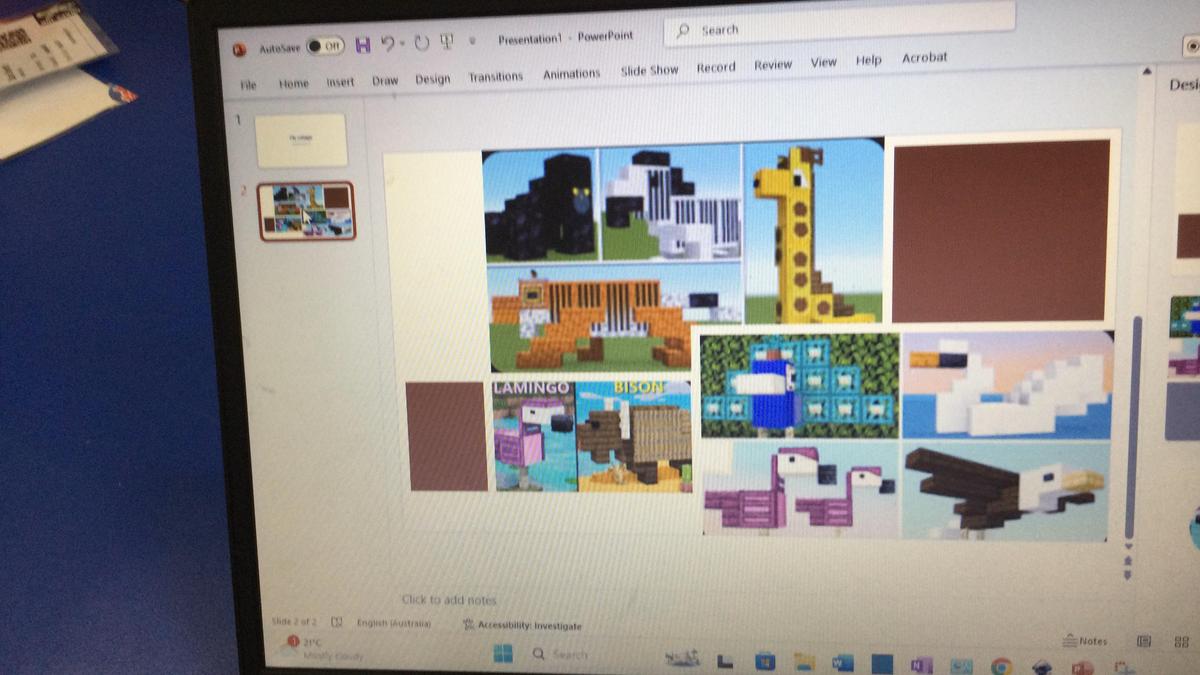Open Microsoft Store from the taskbar
Viewport: 1200px width, 675px height.
tap(765, 661)
